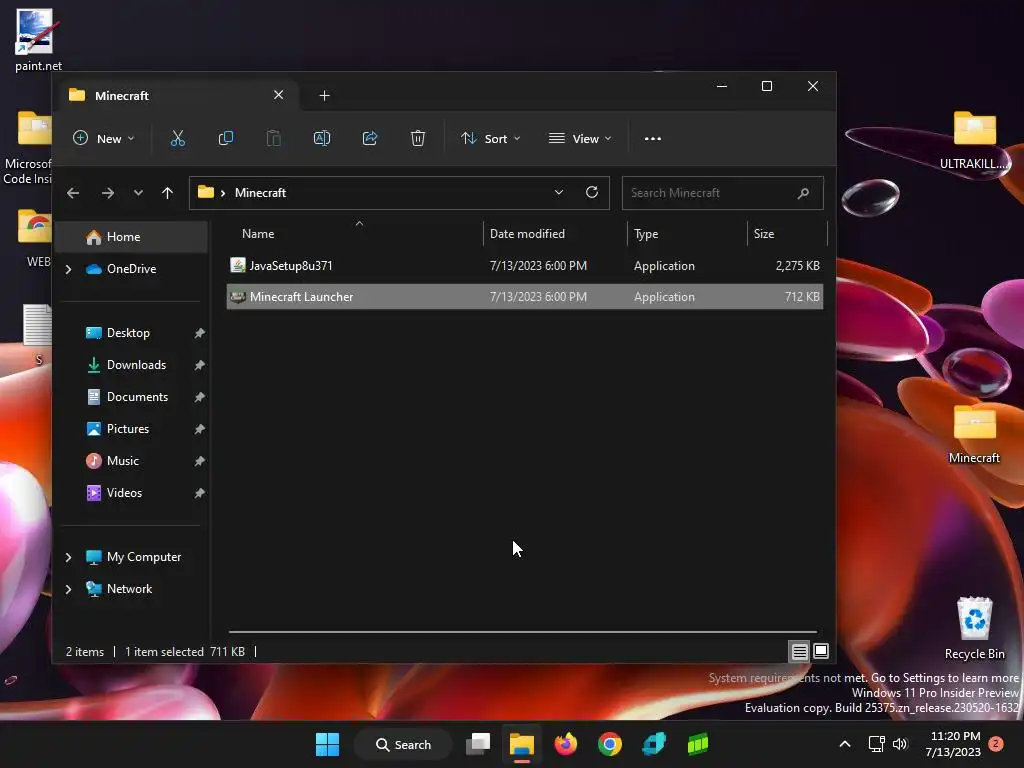
Task: Open the volume control in tray
Action: [x=900, y=744]
